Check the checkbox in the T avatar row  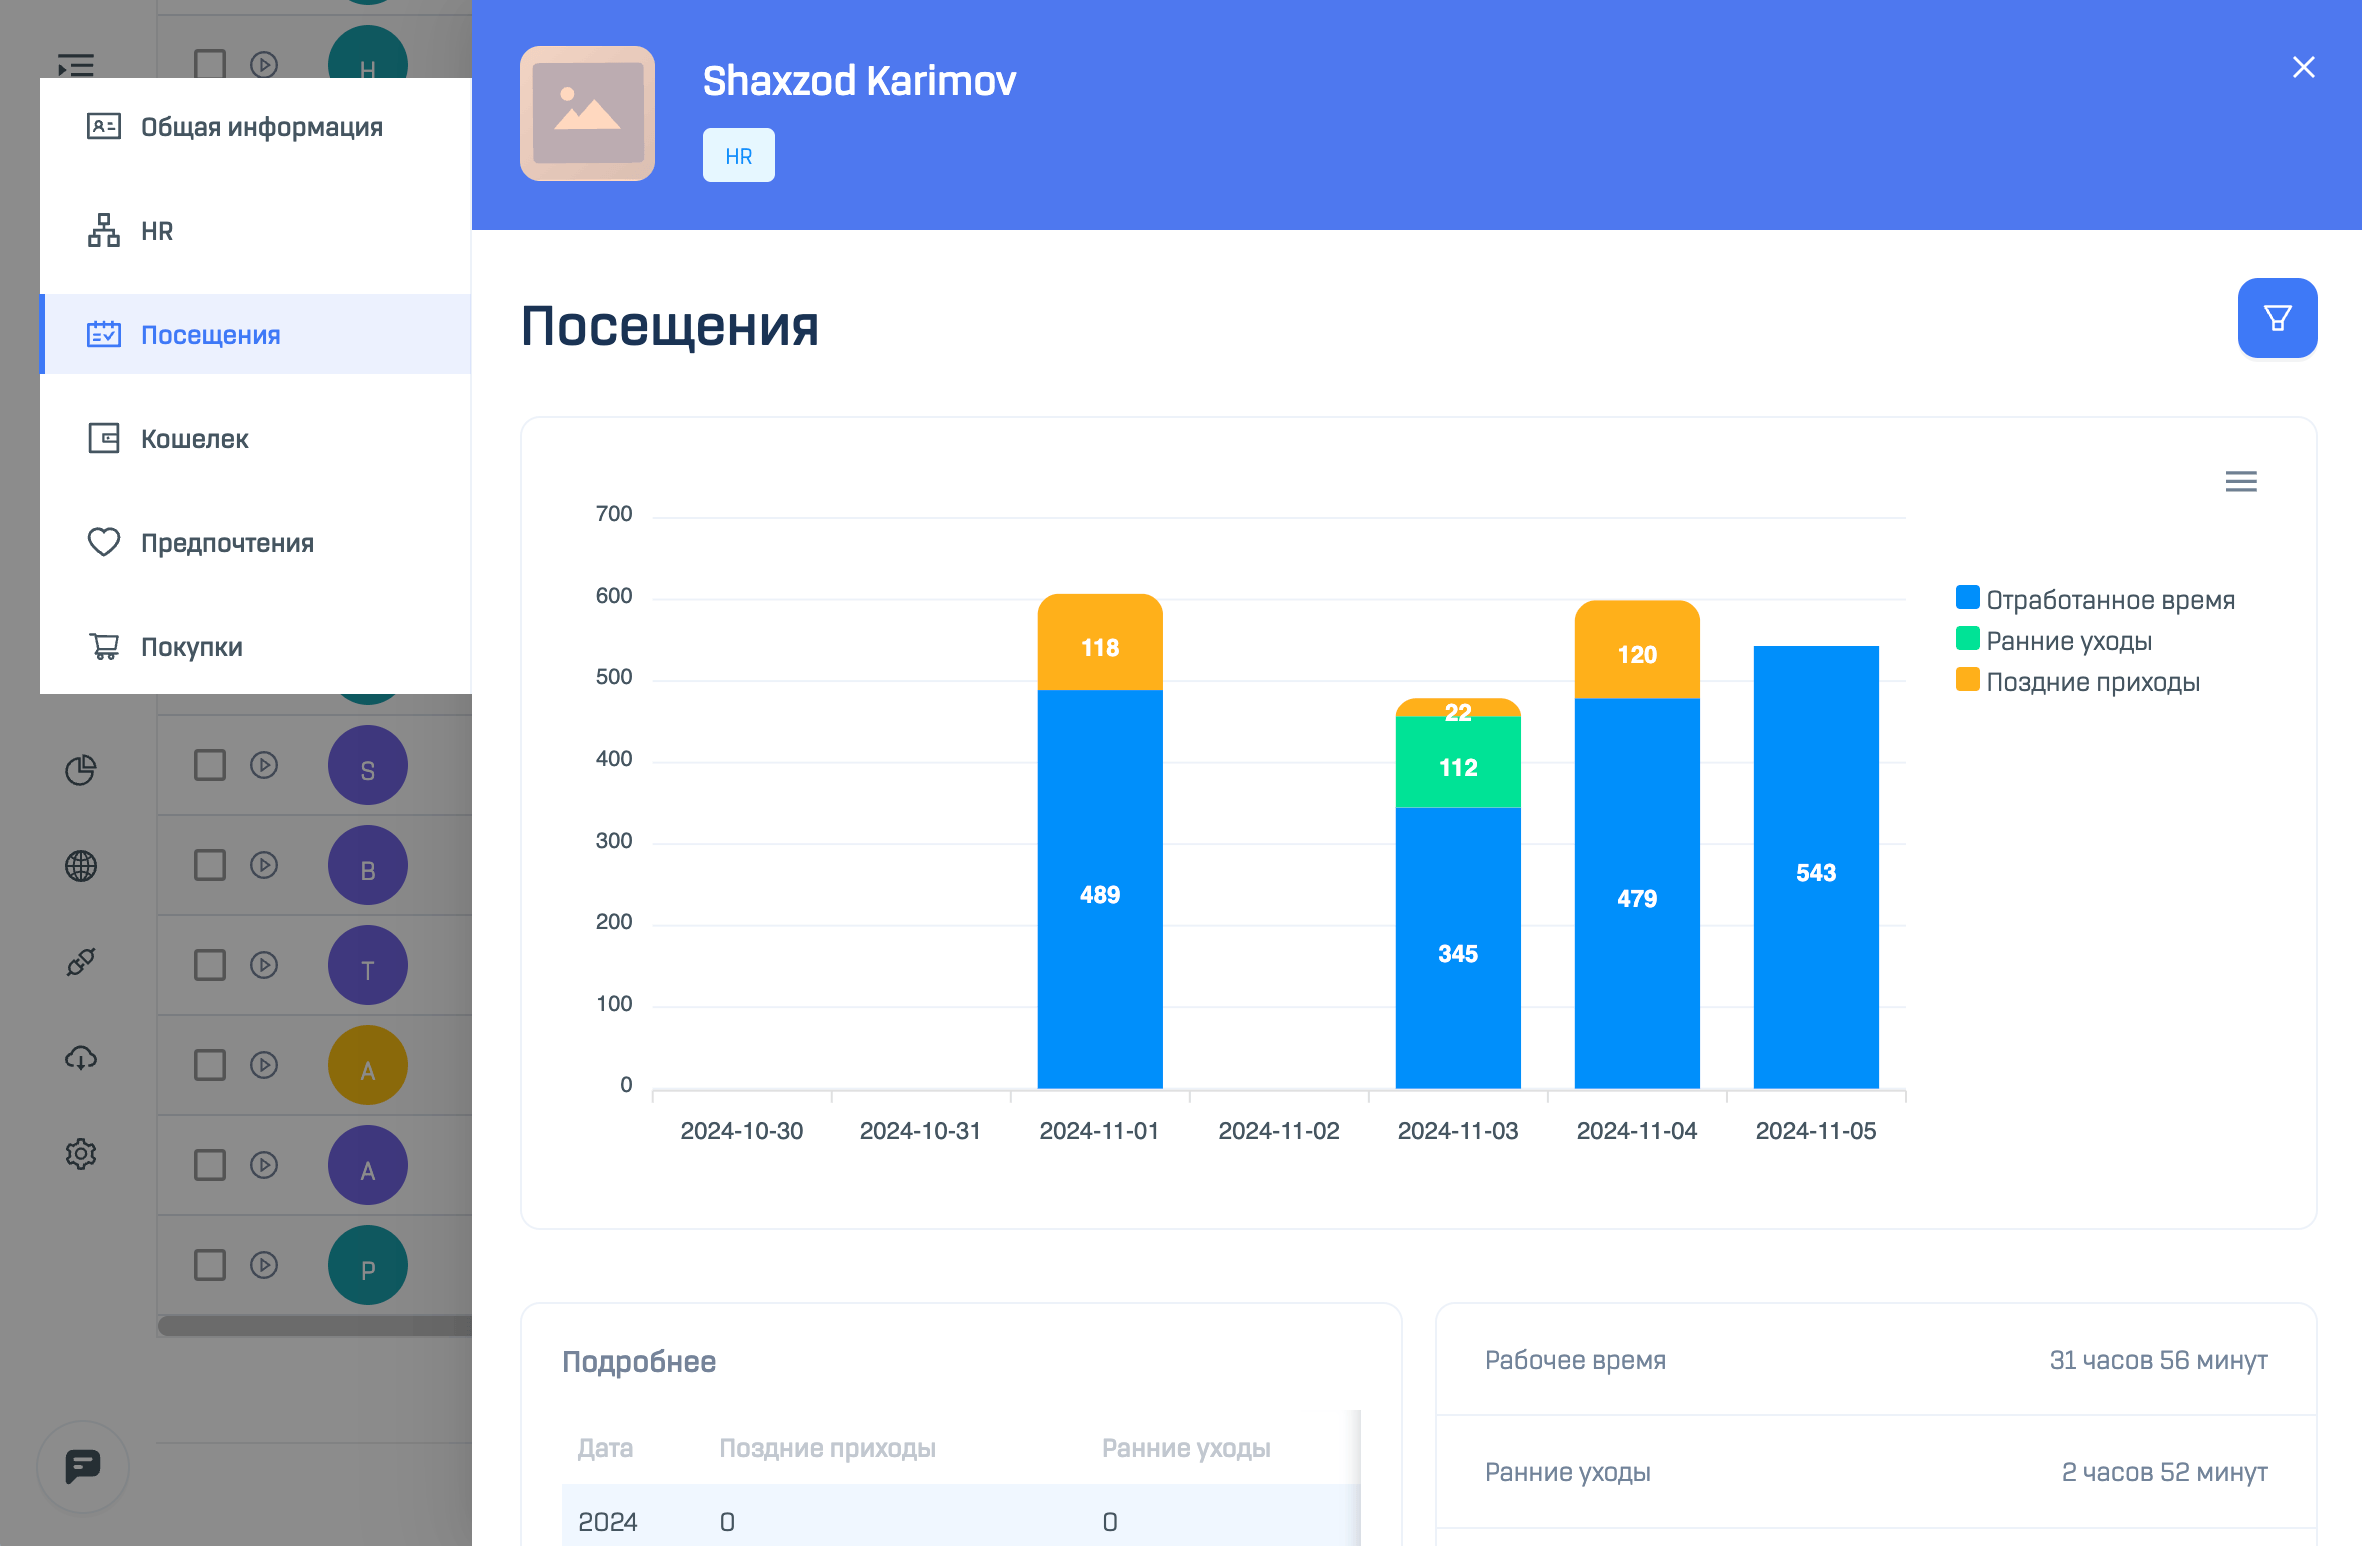pyautogui.click(x=210, y=966)
